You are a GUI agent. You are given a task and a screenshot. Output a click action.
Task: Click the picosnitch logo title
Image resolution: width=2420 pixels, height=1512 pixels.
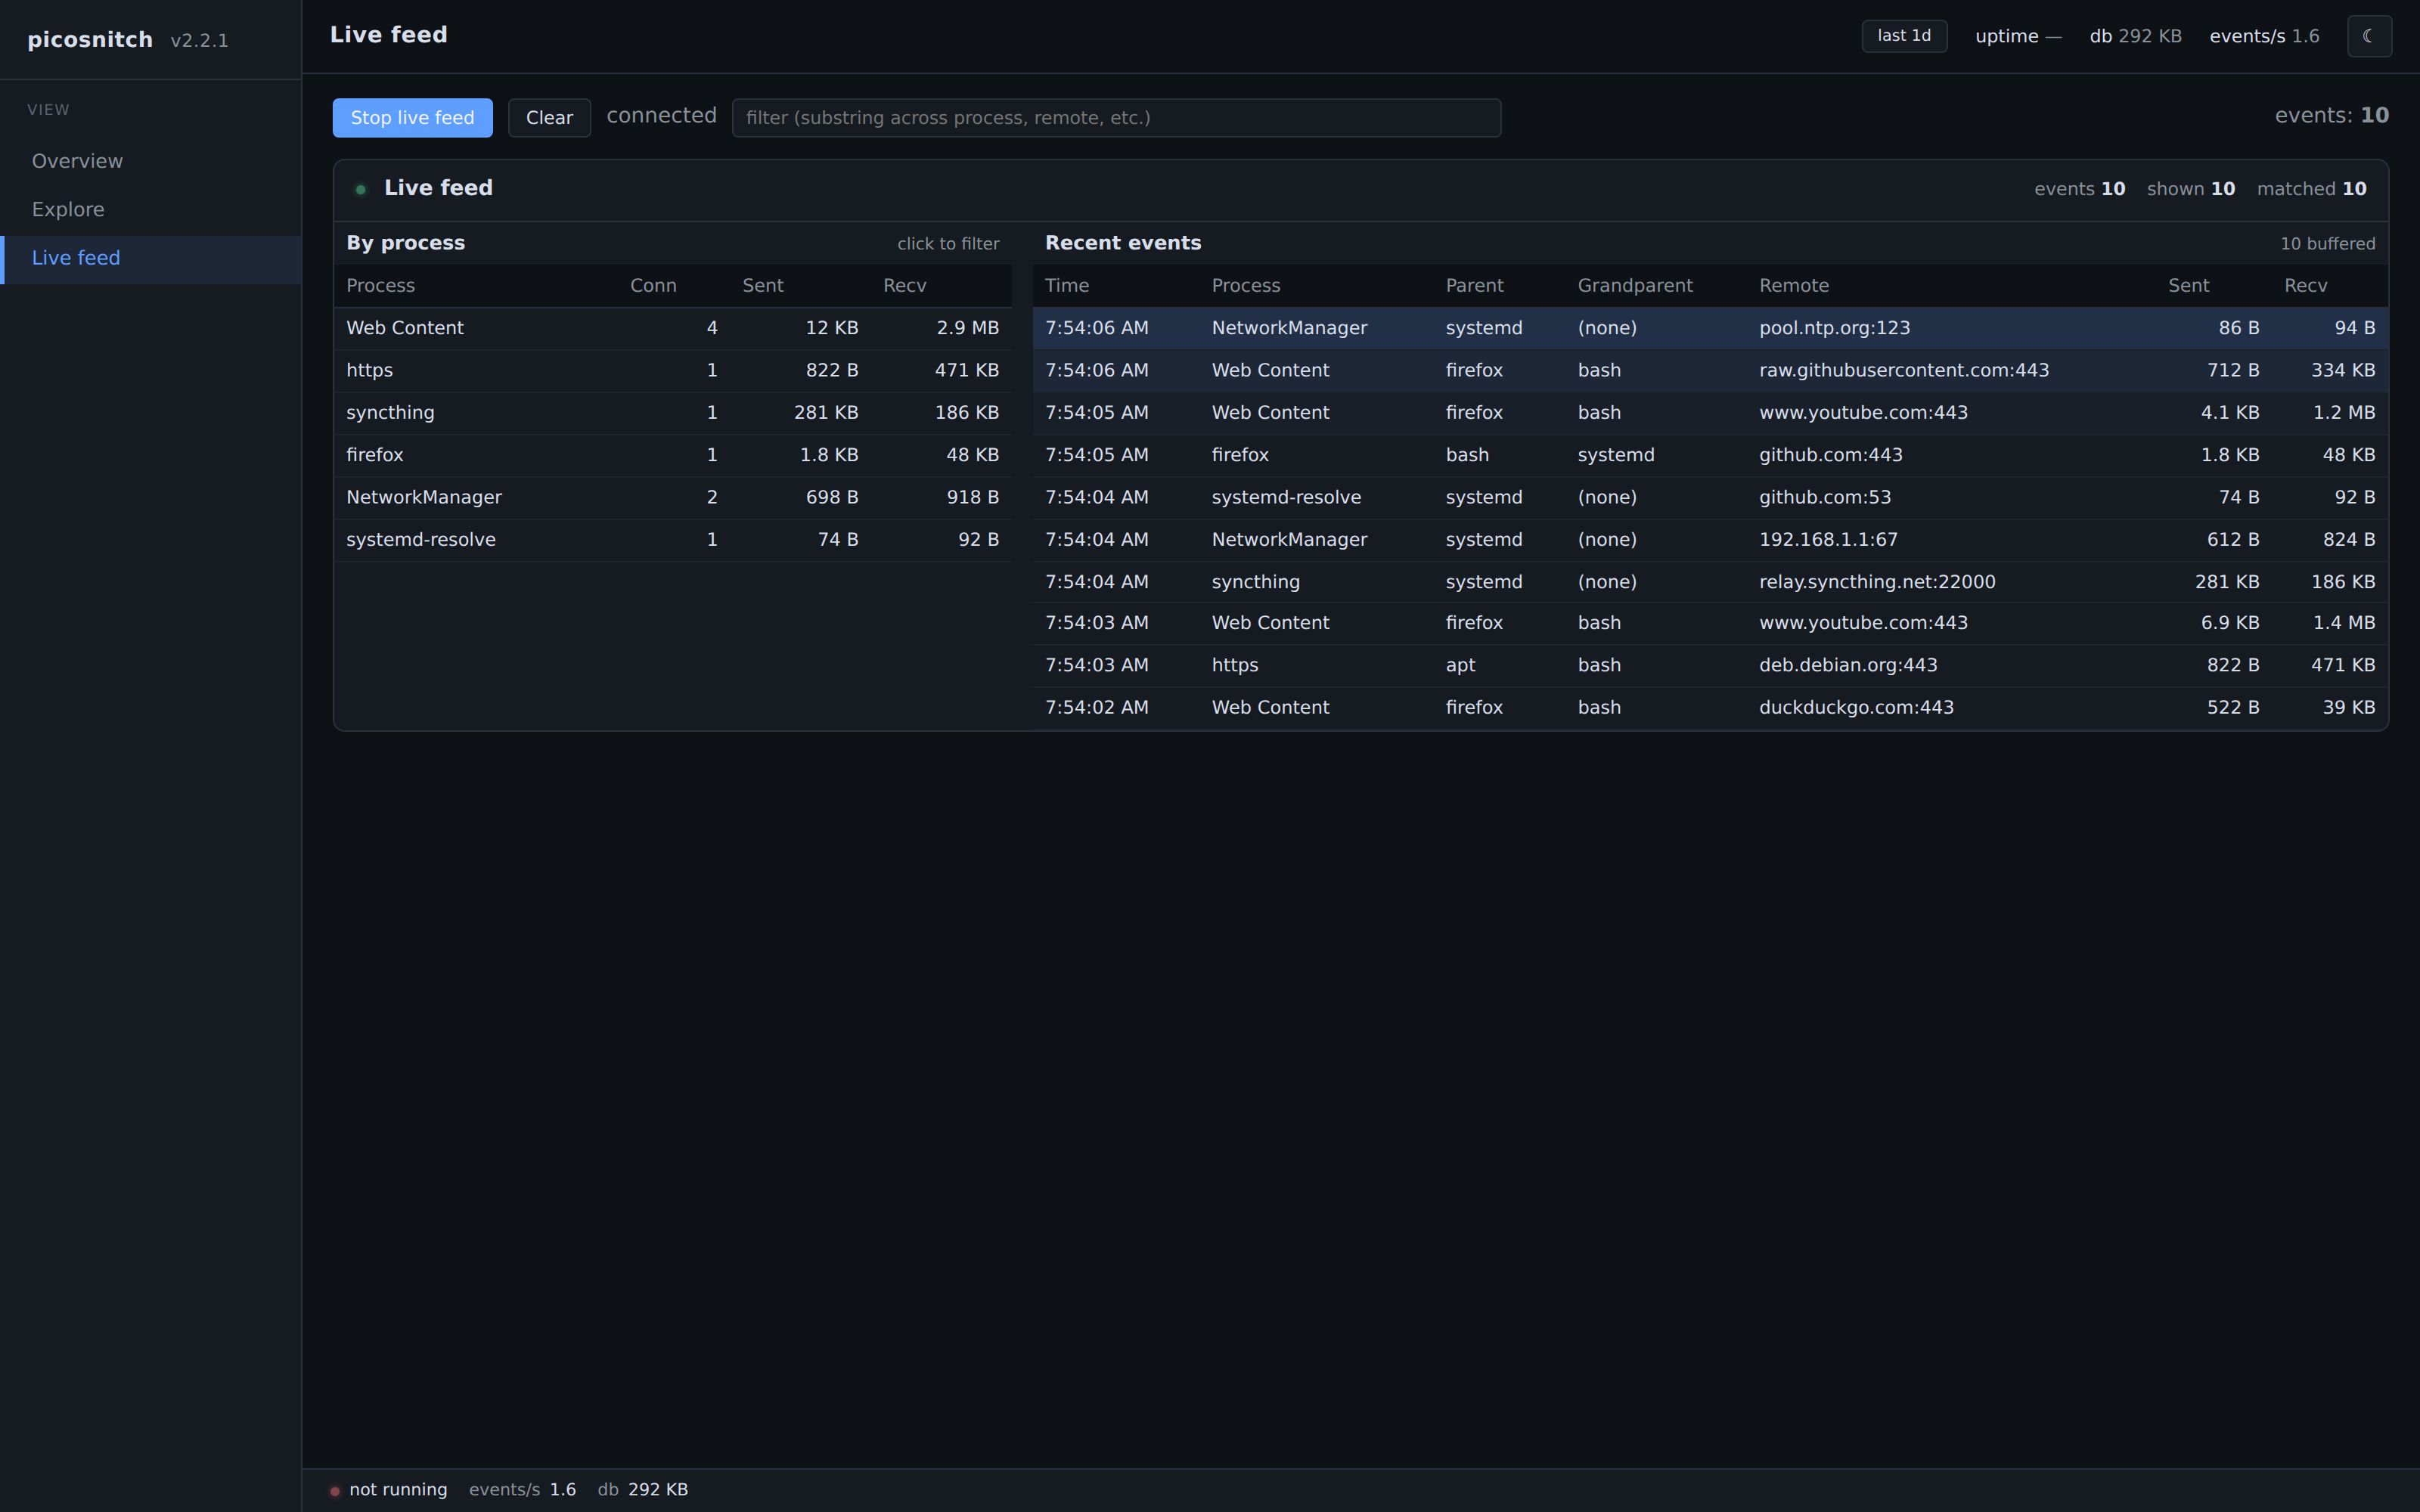click(x=90, y=40)
